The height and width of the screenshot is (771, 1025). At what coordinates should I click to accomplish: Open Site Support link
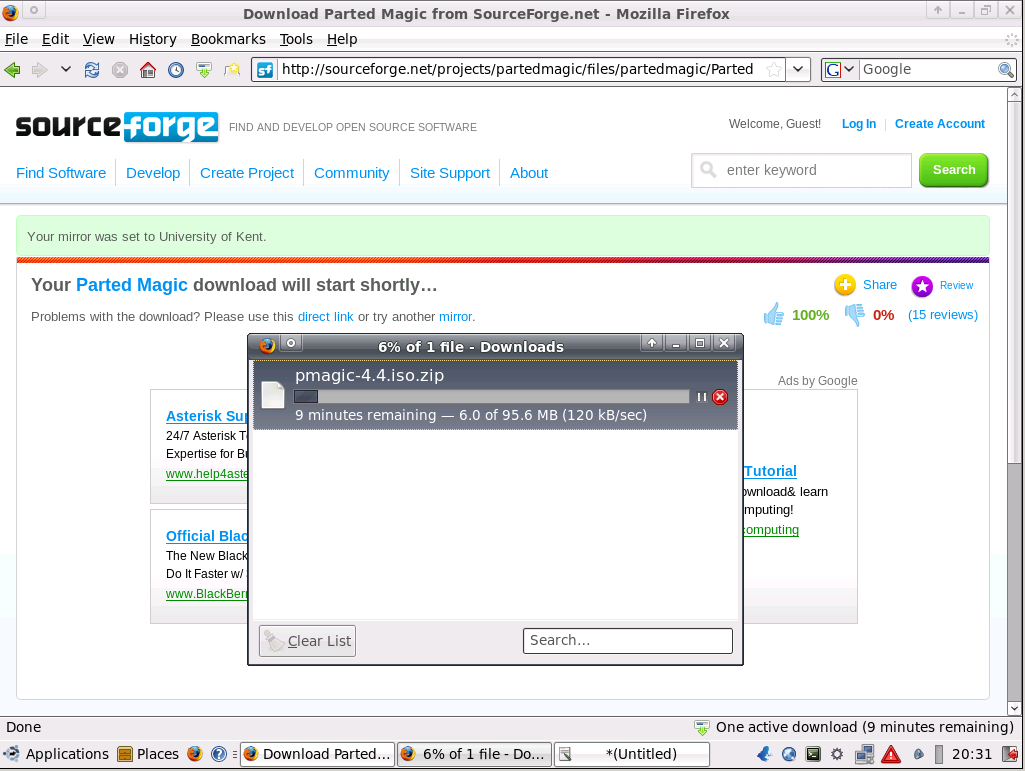click(x=450, y=173)
